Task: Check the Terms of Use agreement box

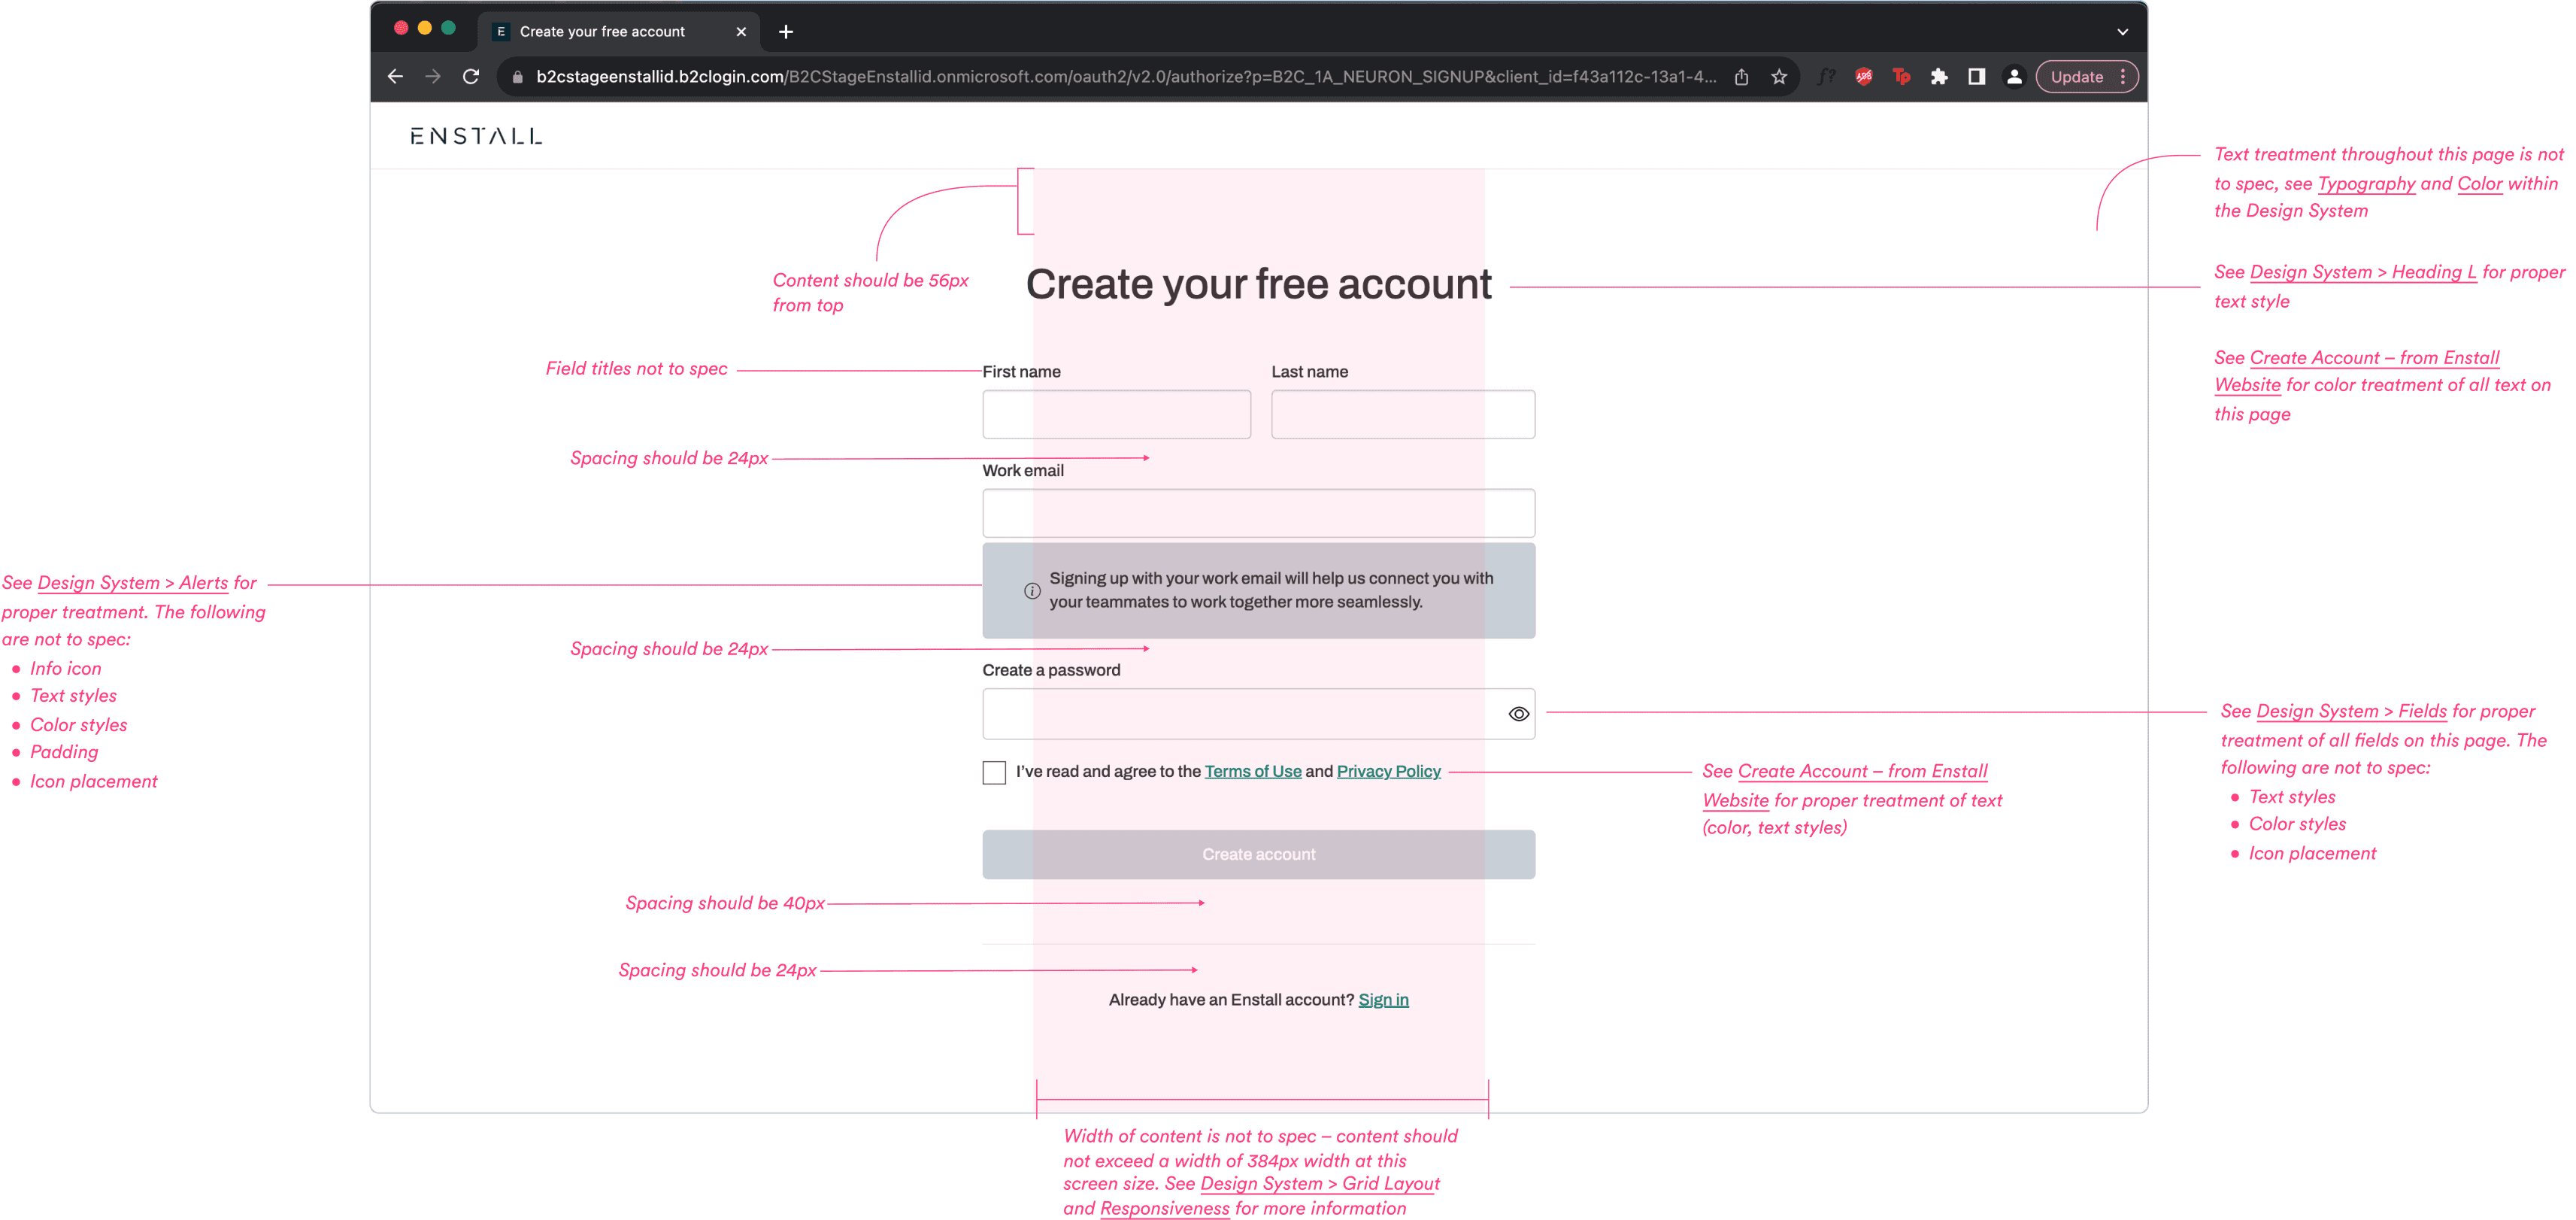Action: click(x=994, y=773)
